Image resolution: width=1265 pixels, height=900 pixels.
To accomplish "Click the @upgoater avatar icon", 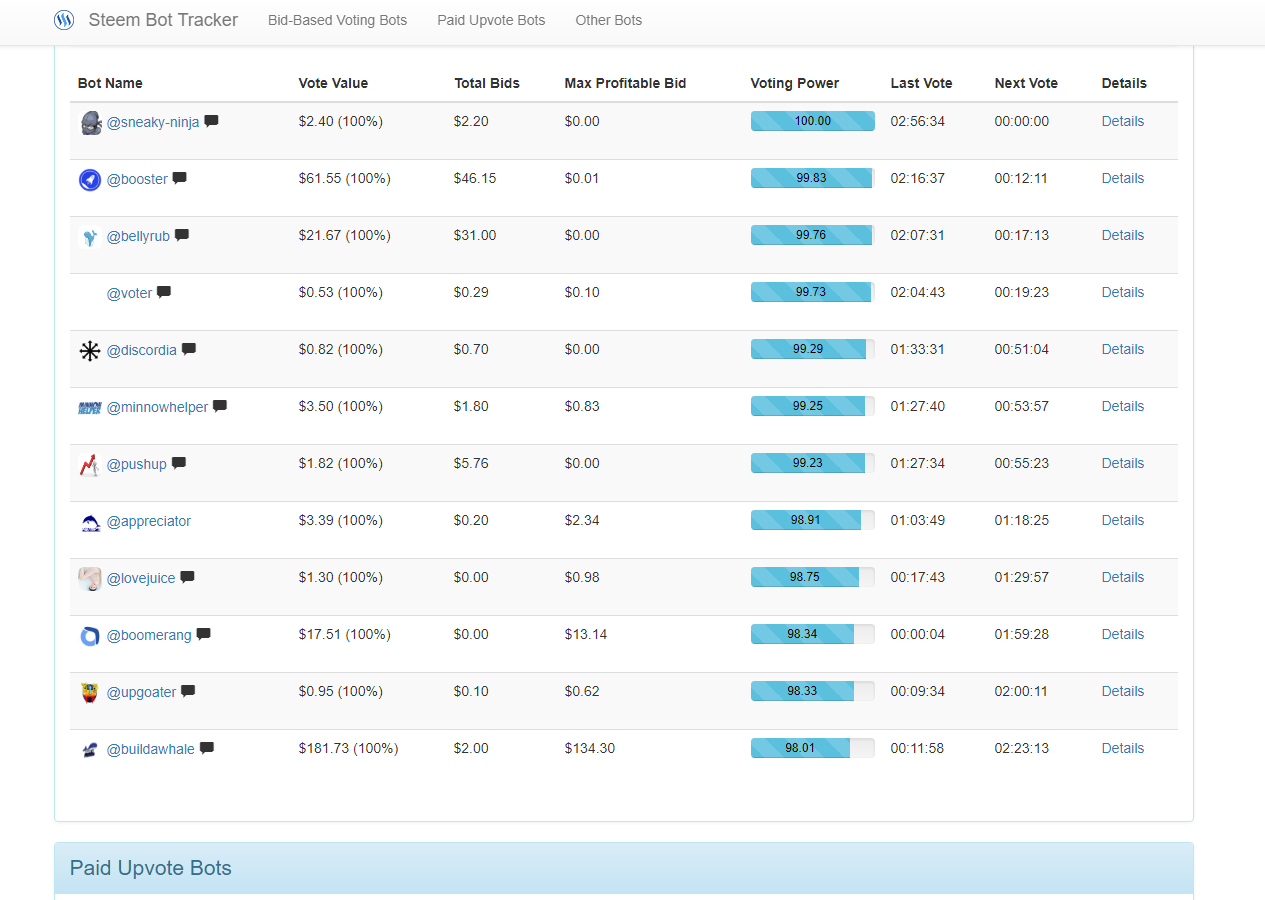I will coord(90,693).
